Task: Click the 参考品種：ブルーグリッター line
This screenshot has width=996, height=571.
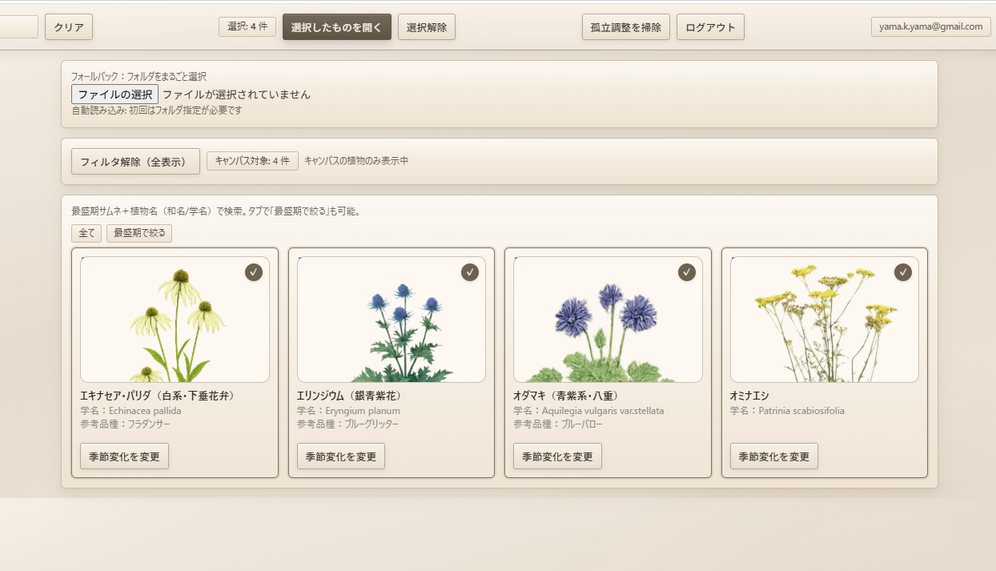Action: pyautogui.click(x=348, y=424)
